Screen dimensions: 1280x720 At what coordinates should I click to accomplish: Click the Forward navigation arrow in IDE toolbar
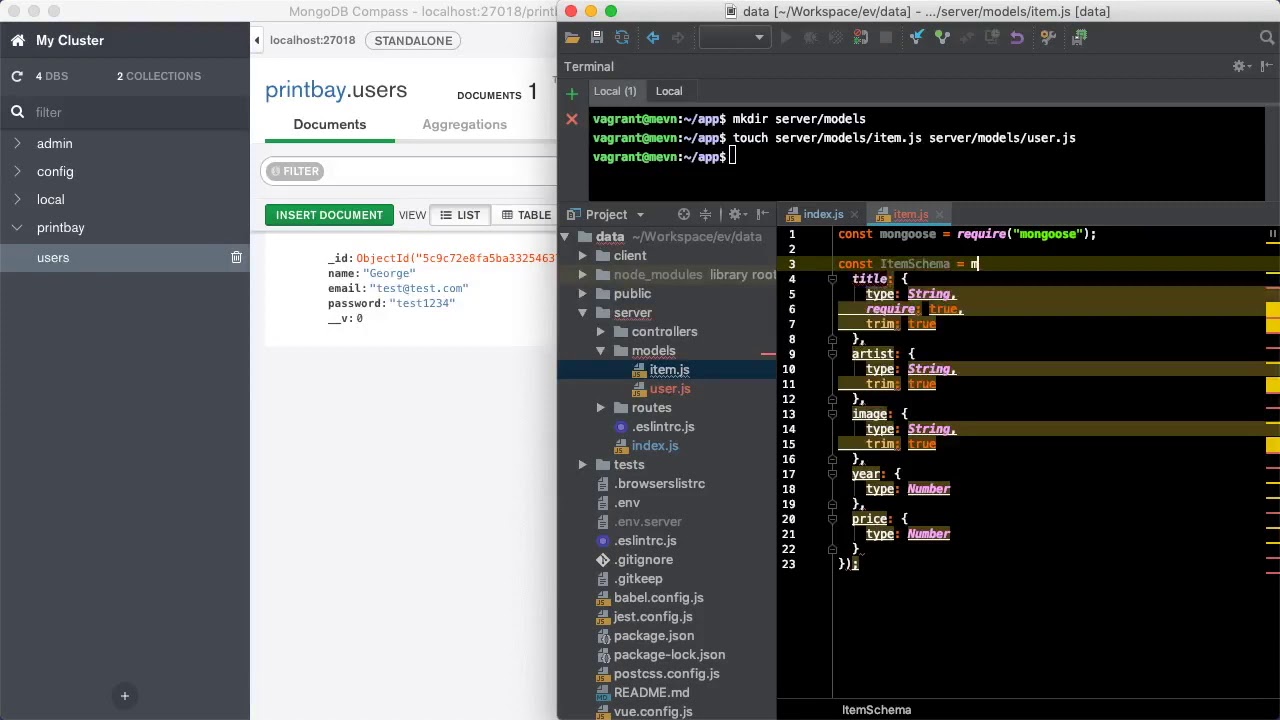pos(678,38)
